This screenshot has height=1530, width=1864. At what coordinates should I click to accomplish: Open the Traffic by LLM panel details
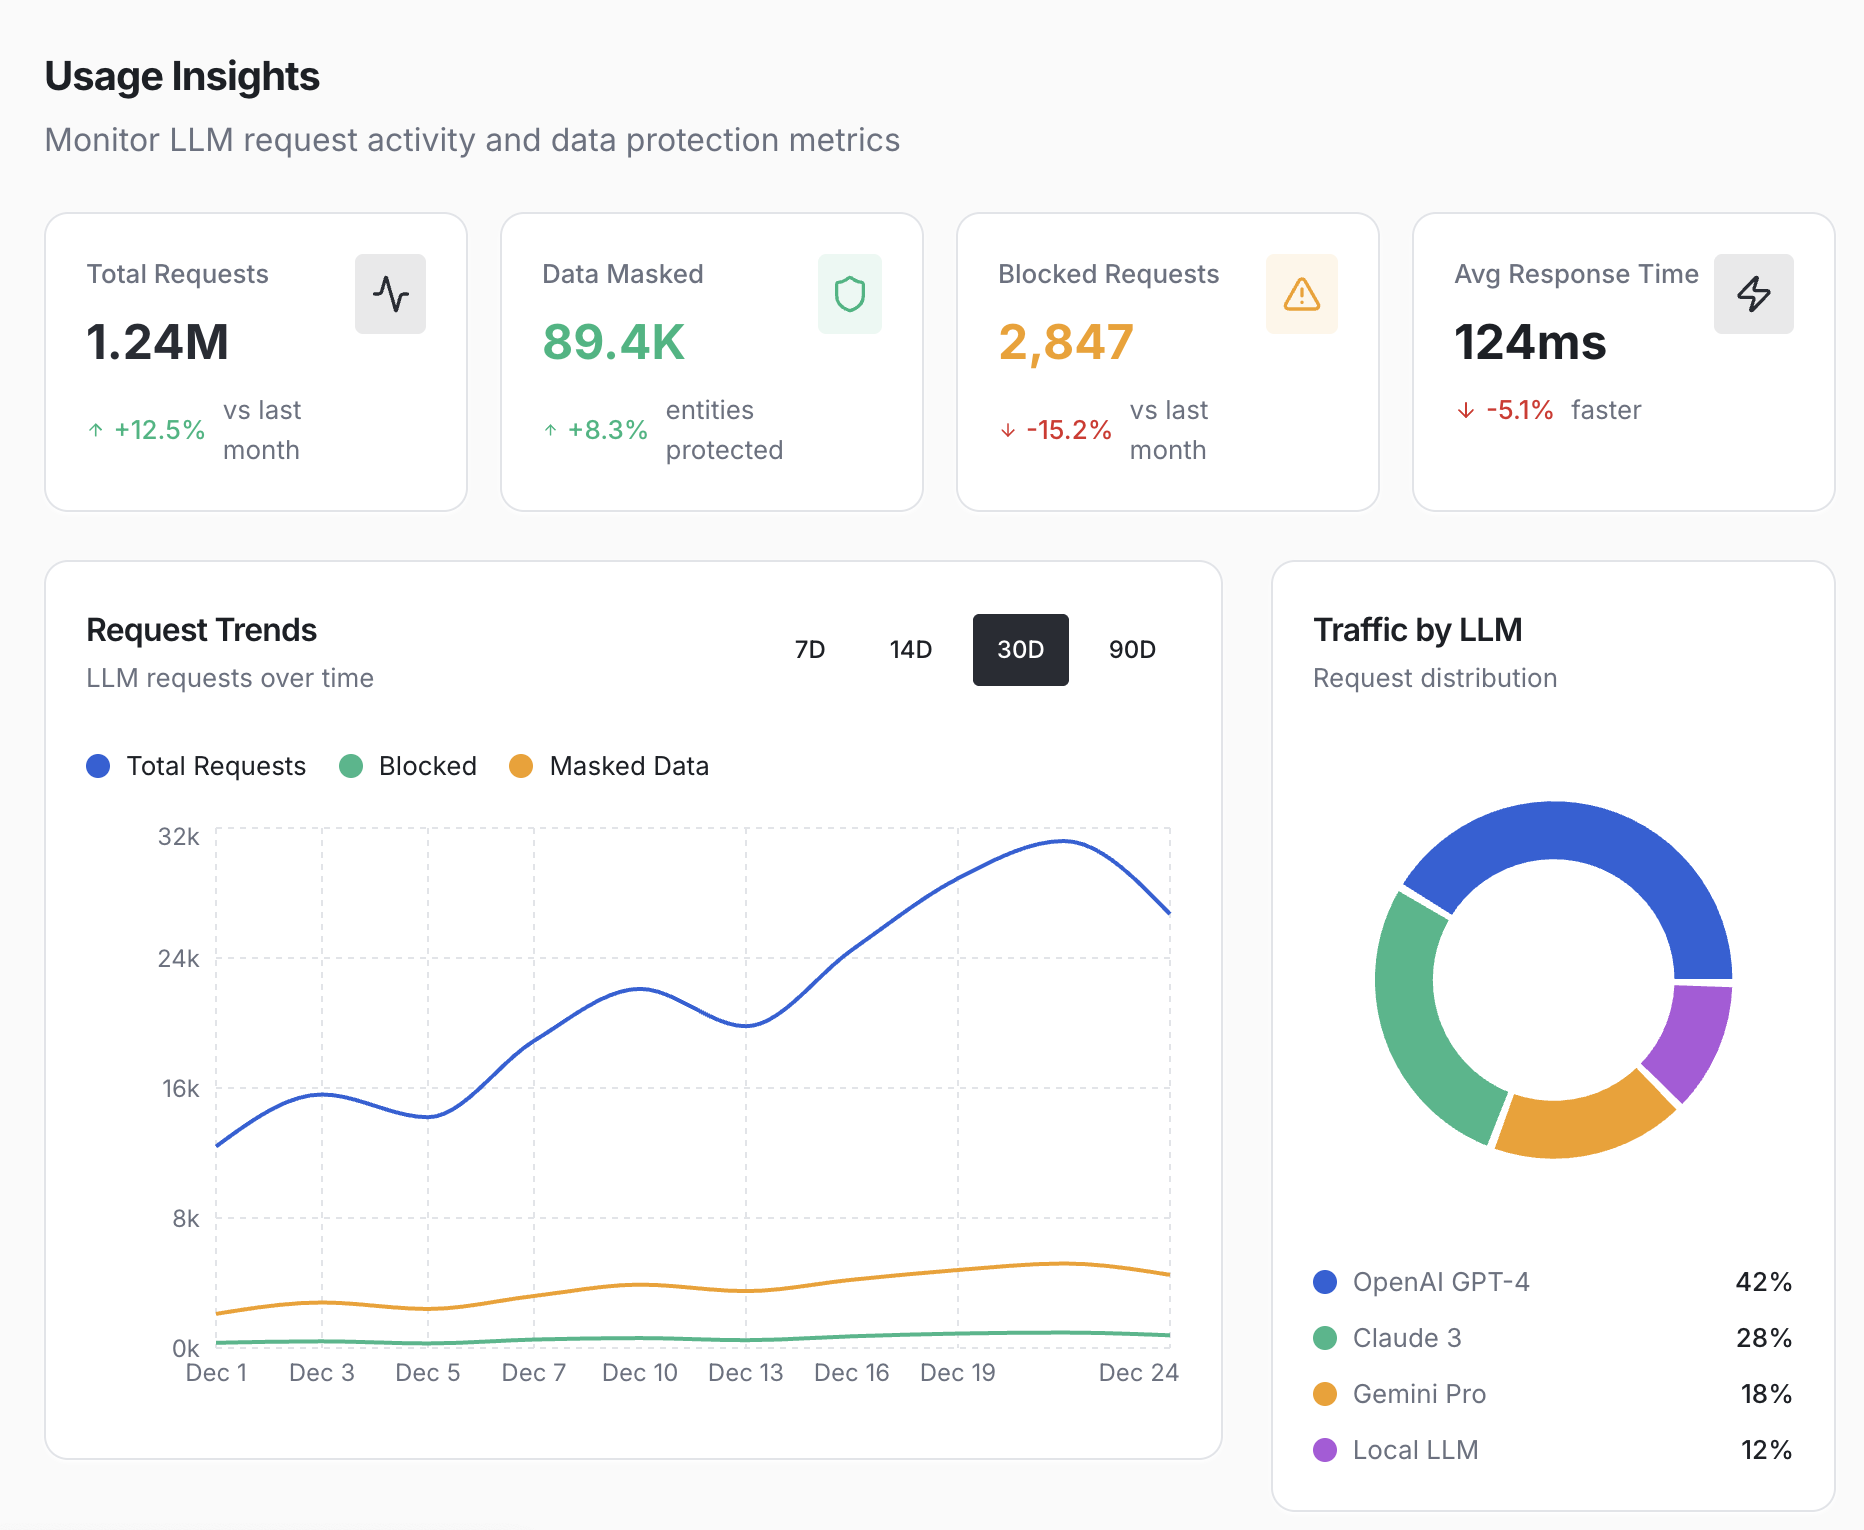(1418, 630)
